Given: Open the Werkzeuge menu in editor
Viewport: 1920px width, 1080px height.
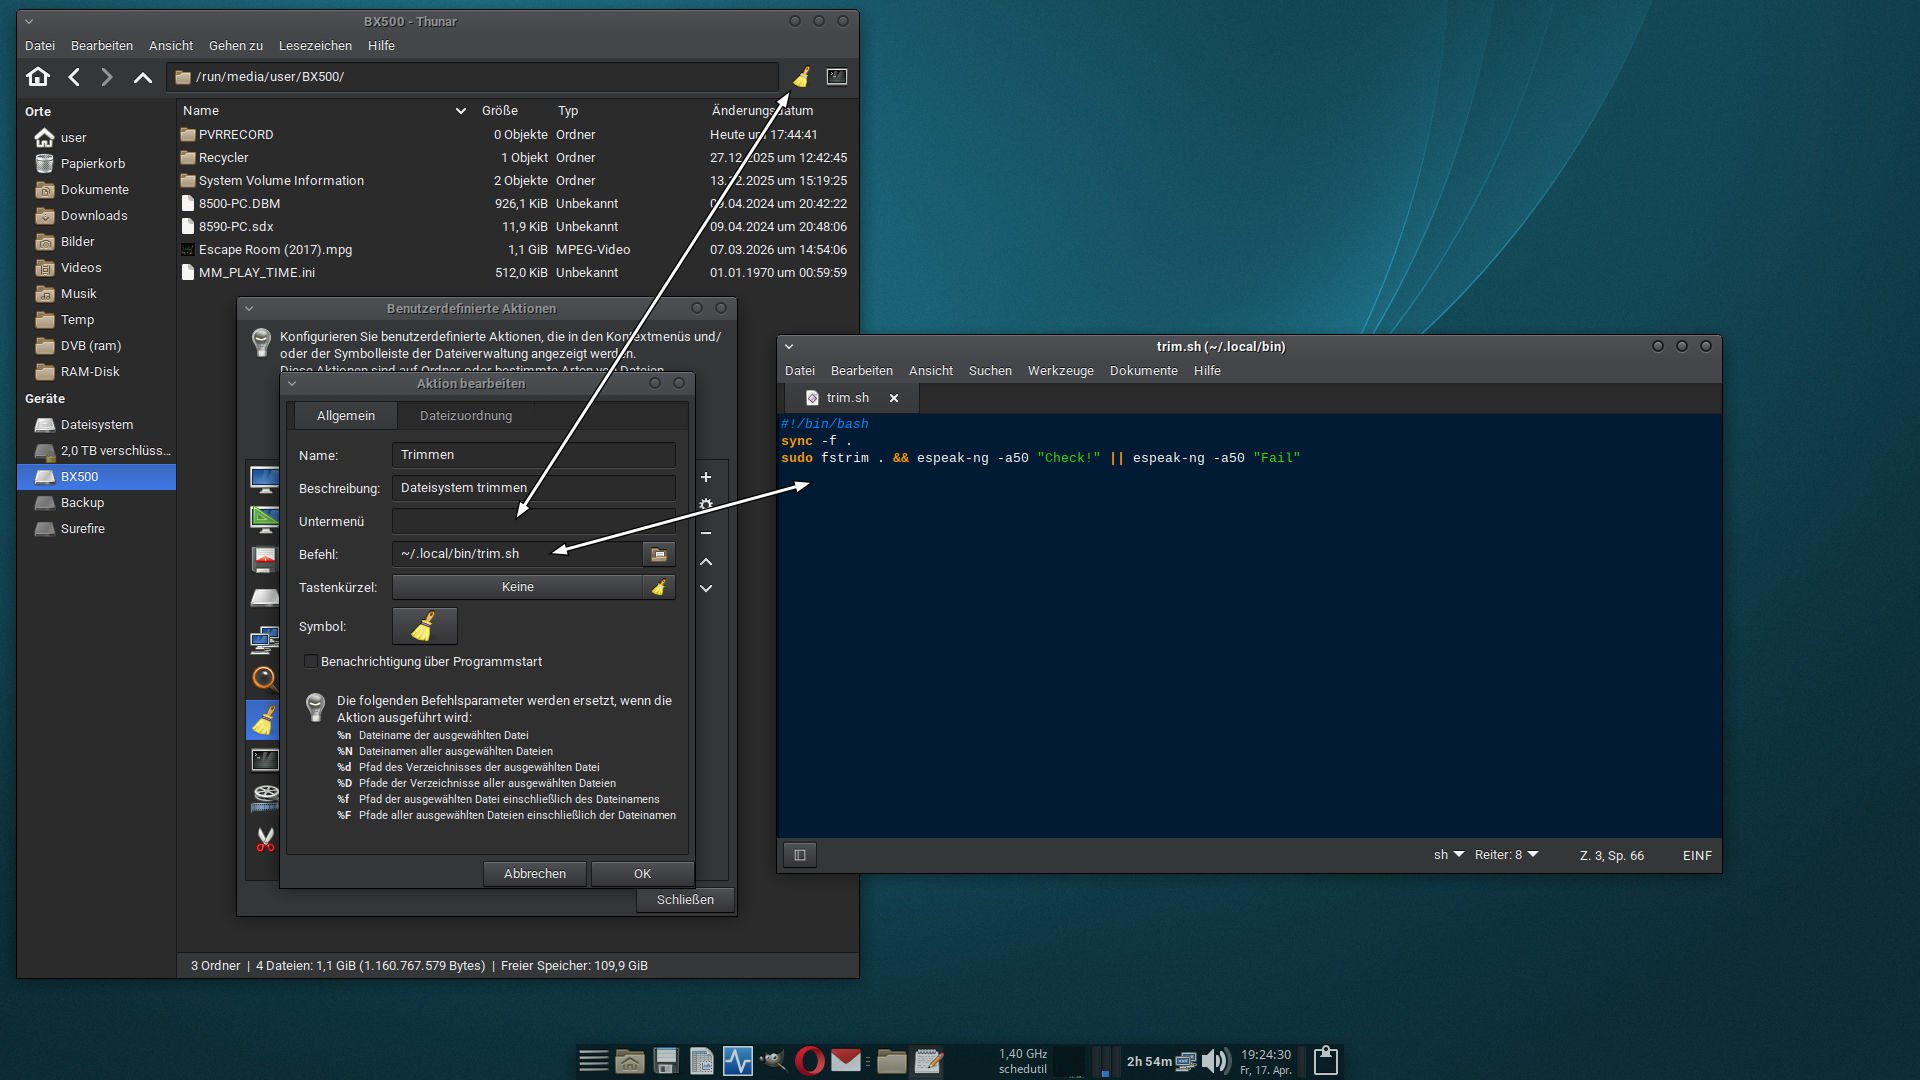Looking at the screenshot, I should click(x=1060, y=371).
